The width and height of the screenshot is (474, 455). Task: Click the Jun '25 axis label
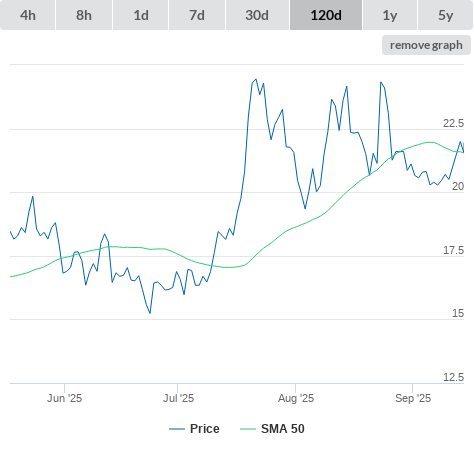click(64, 398)
